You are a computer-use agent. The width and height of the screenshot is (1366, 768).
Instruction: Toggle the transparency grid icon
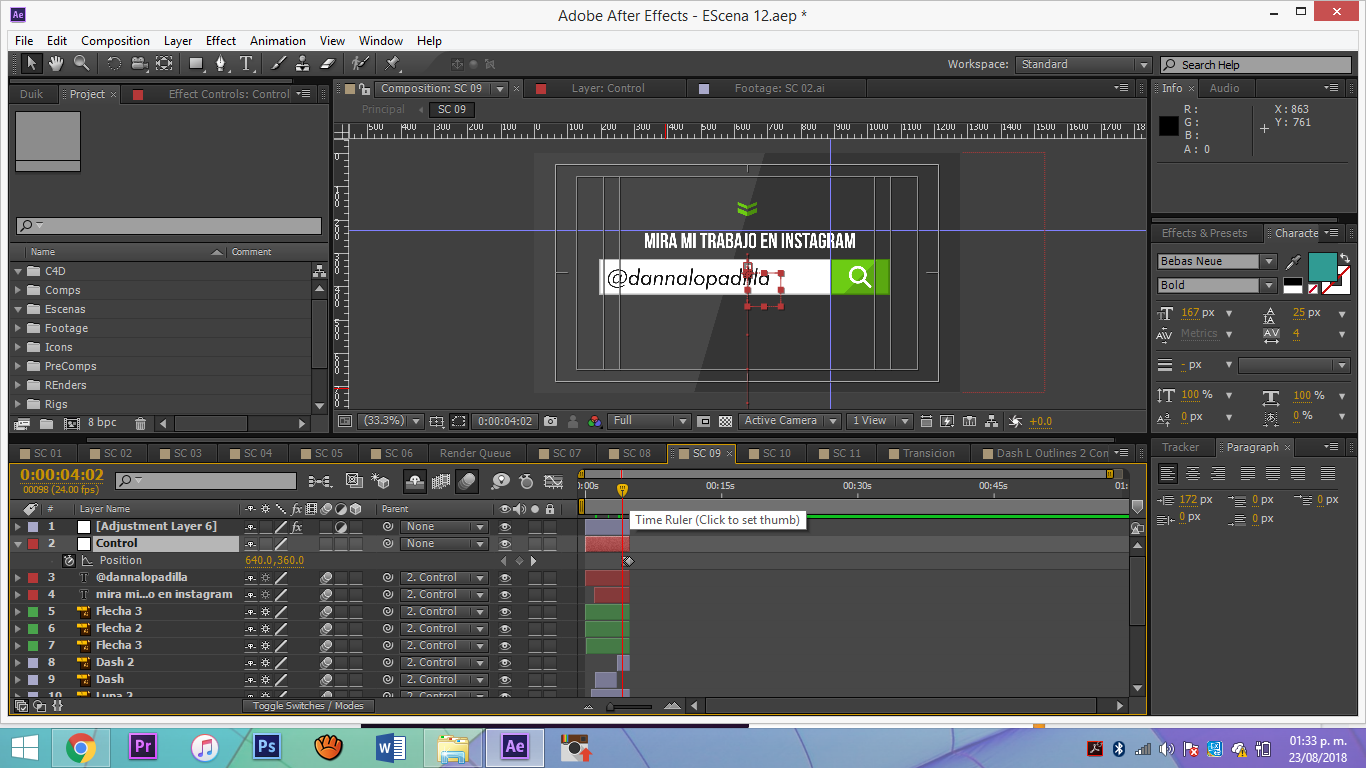(726, 422)
